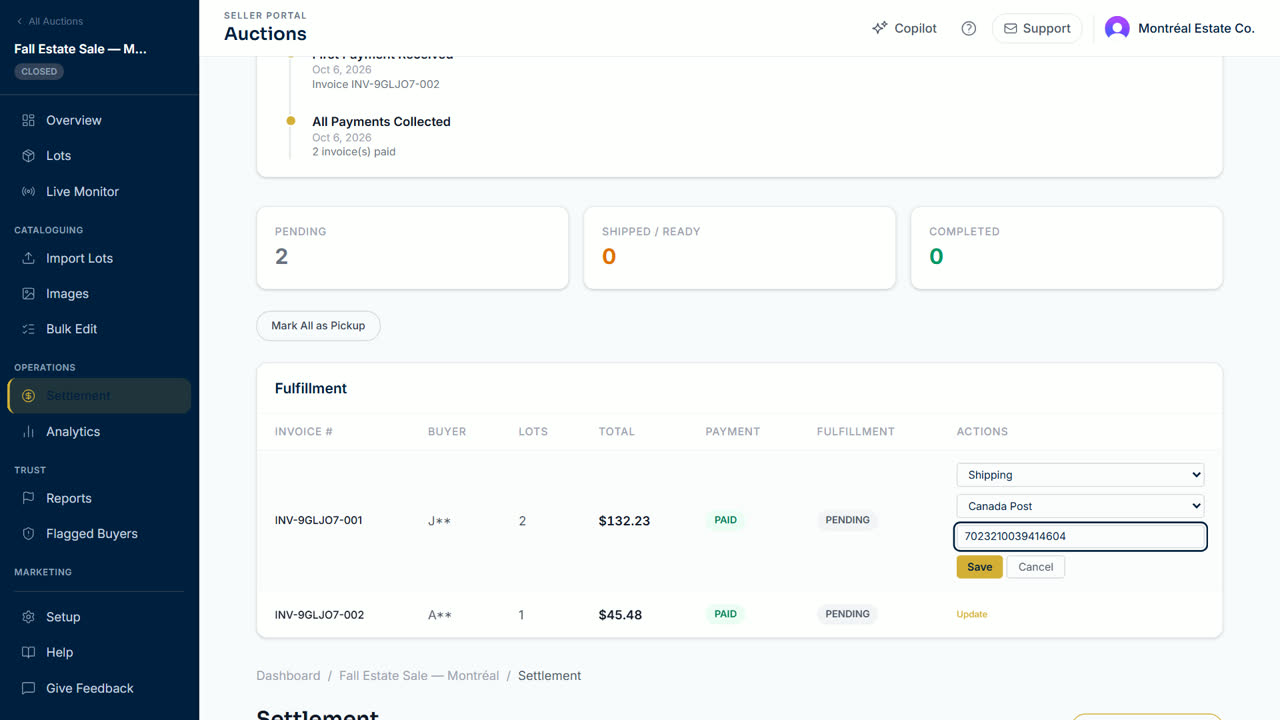
Task: Click the Analytics bar chart icon
Action: (28, 432)
